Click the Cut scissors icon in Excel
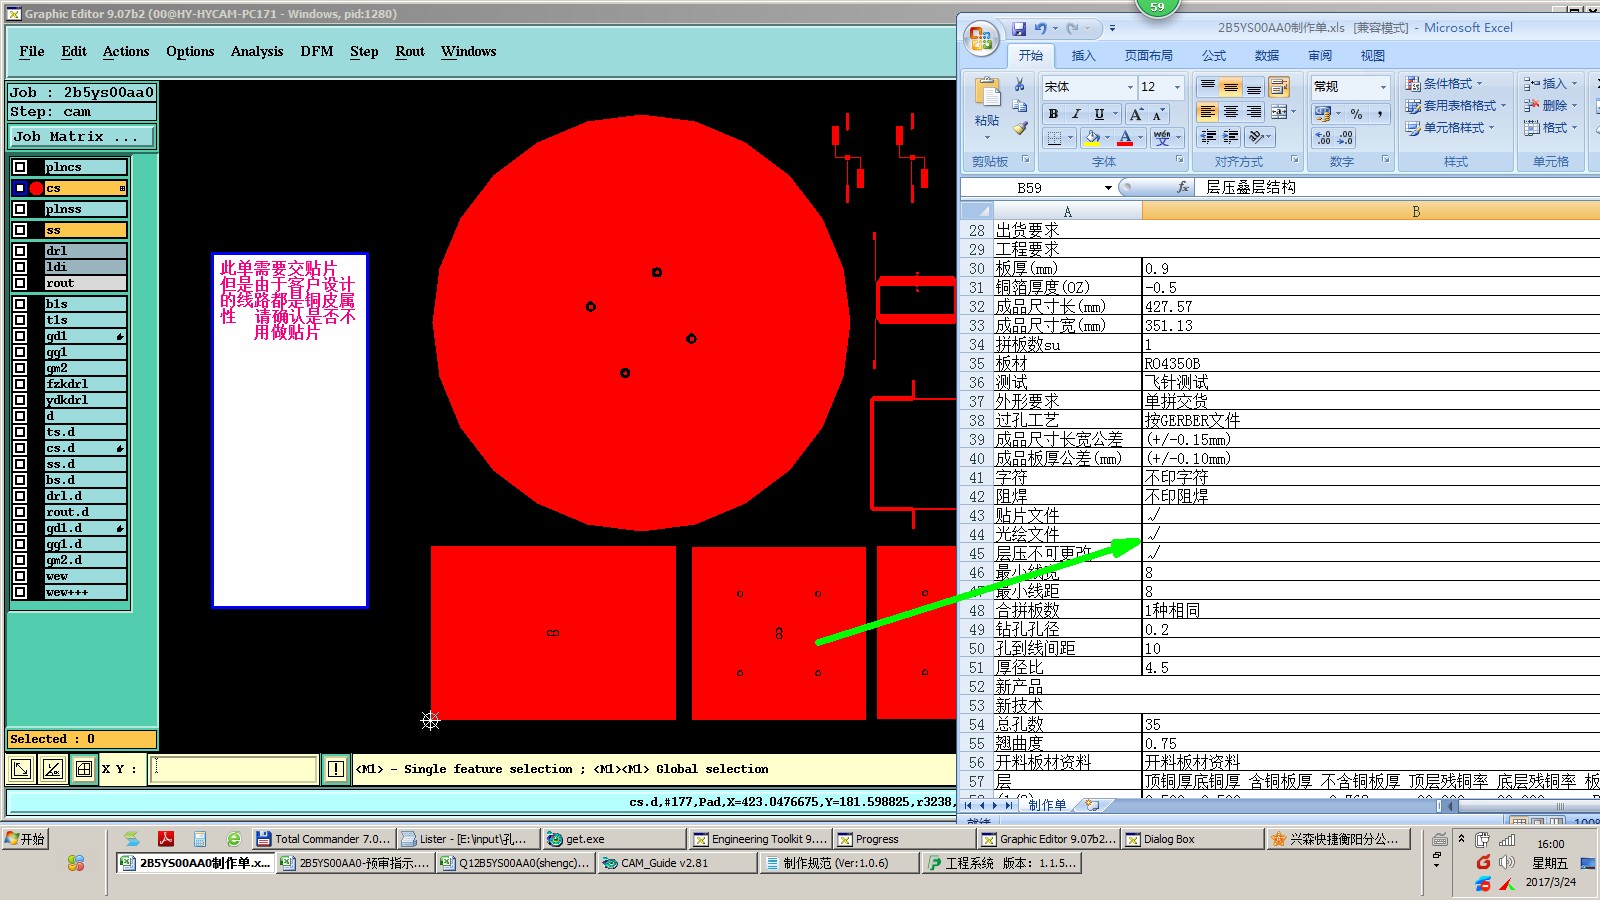 [x=1019, y=85]
